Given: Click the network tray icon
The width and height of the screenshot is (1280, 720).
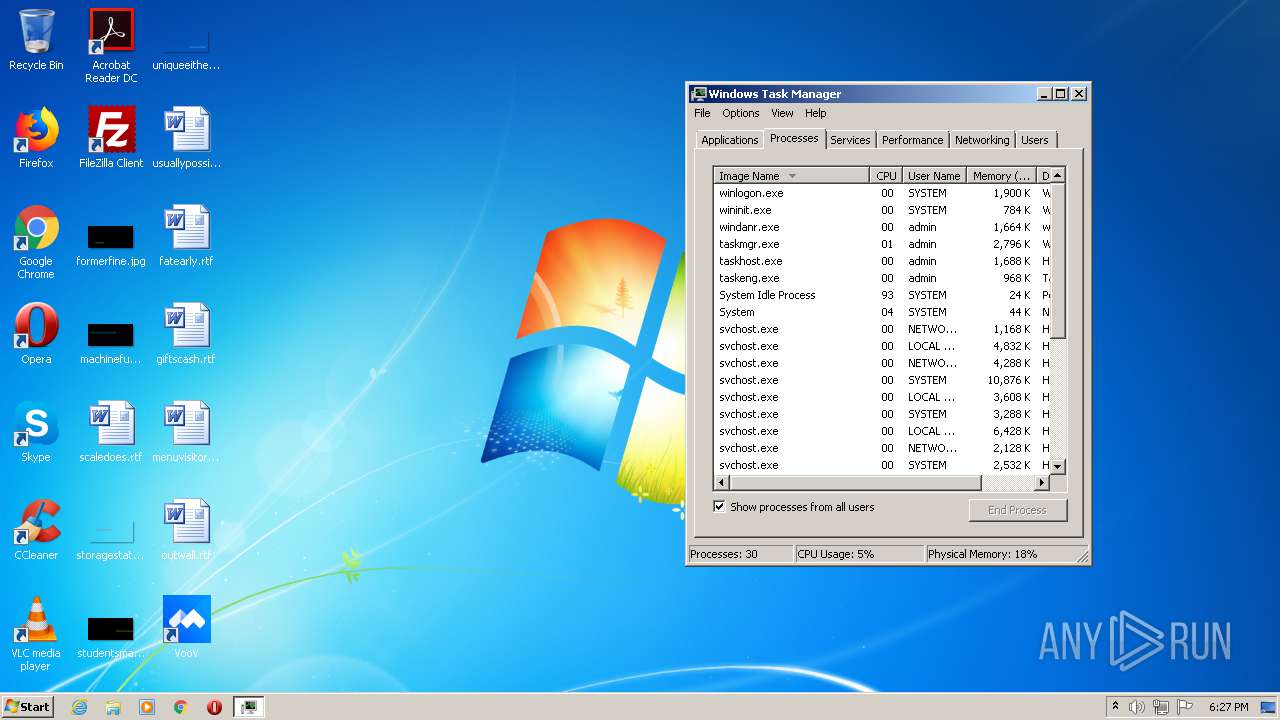Looking at the screenshot, I should click(1161, 707).
